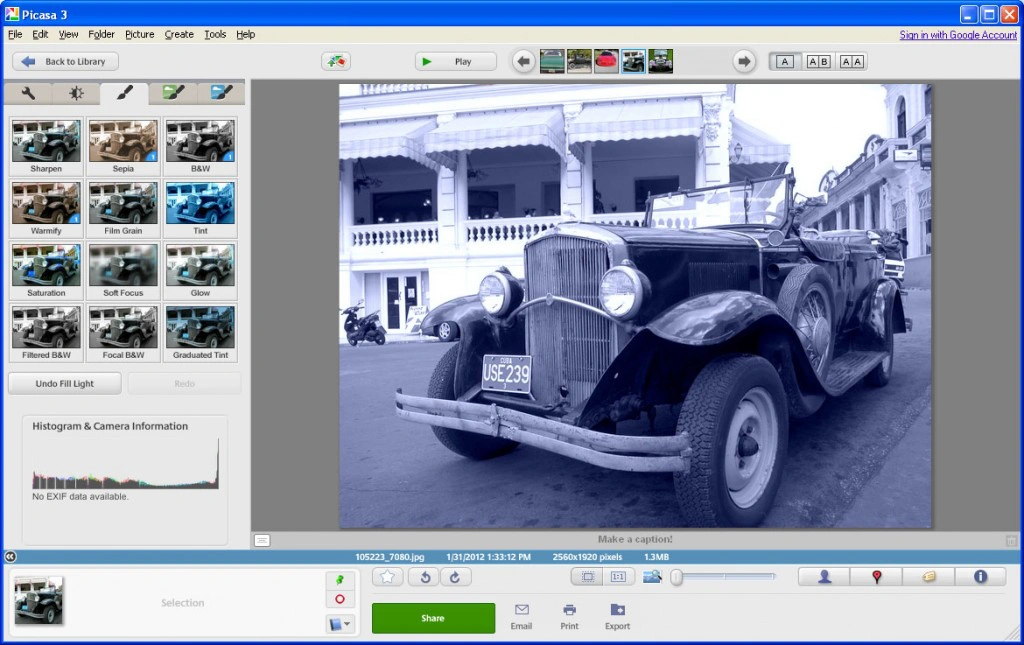
Task: Click Make a caption field
Action: pos(635,539)
